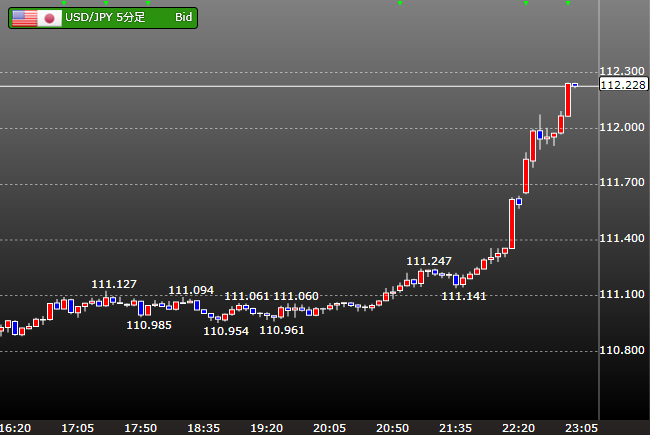Viewport: 650px width, 435px height.
Task: Click the 20:05 time axis label
Action: click(x=330, y=428)
